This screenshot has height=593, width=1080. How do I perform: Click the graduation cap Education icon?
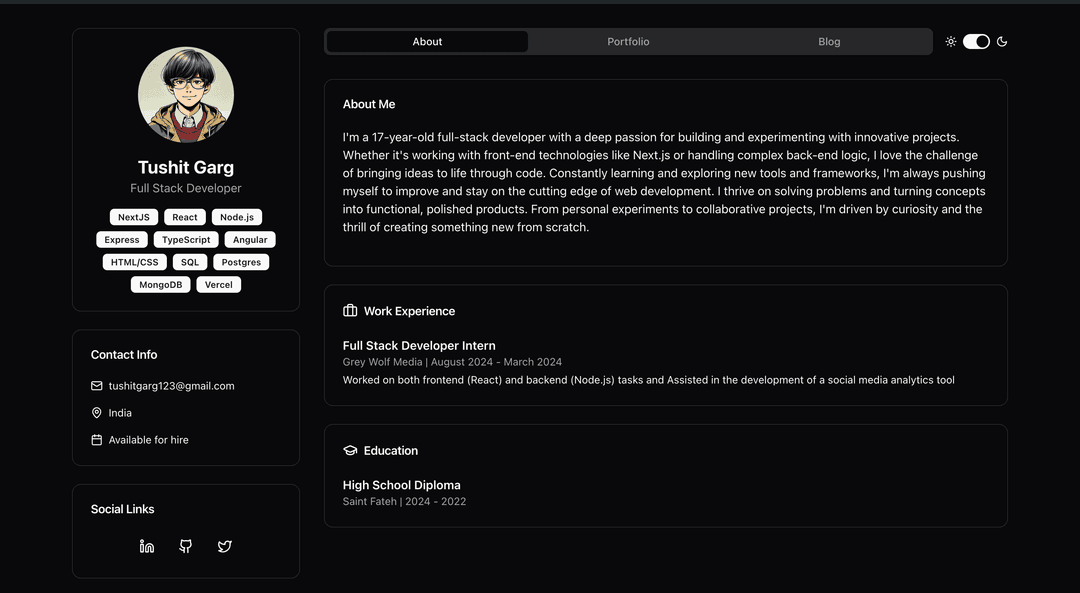point(350,451)
